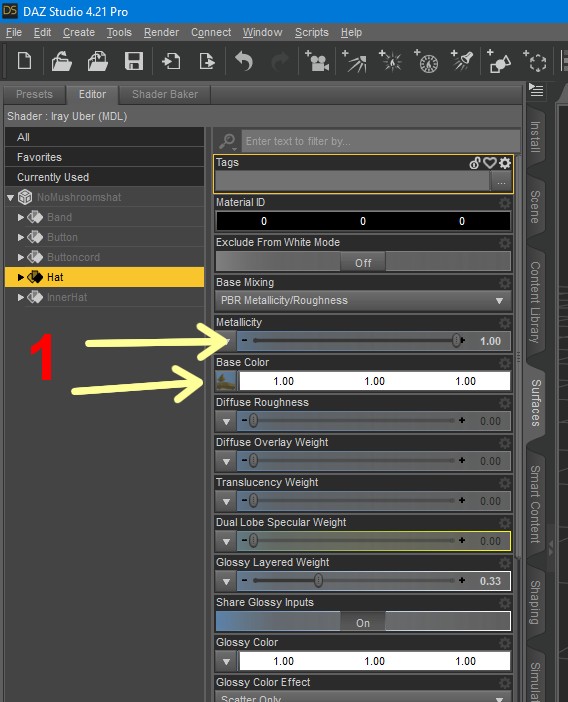Open the Content Library side tab
This screenshot has width=568, height=702.
click(x=535, y=302)
